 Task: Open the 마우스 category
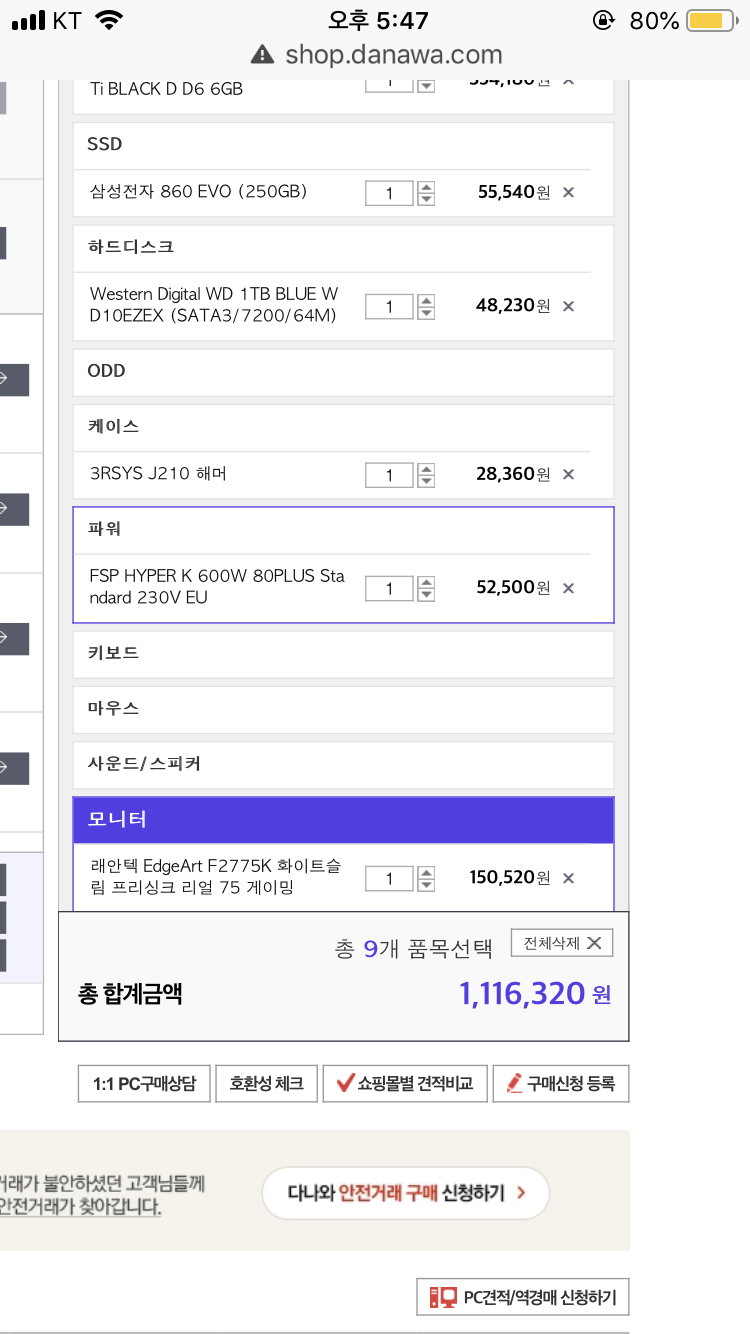coord(343,709)
